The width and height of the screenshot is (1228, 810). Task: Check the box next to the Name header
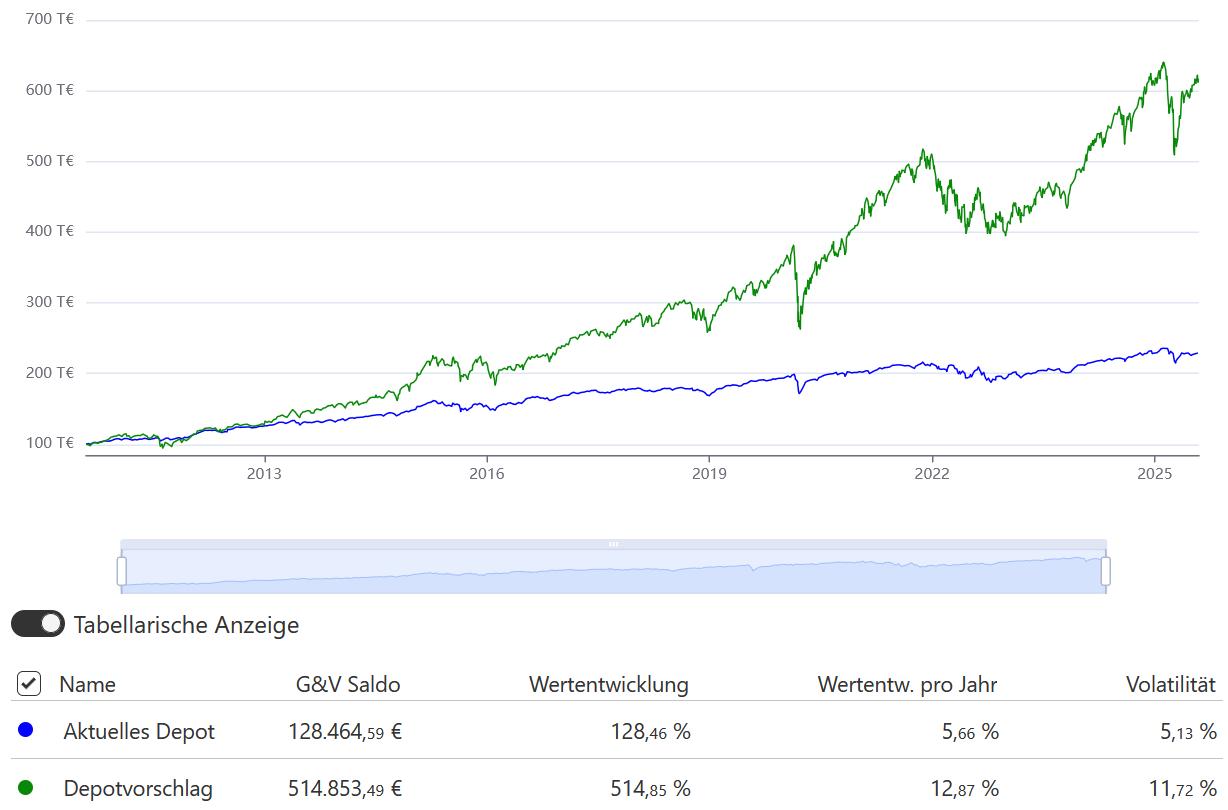tap(29, 684)
